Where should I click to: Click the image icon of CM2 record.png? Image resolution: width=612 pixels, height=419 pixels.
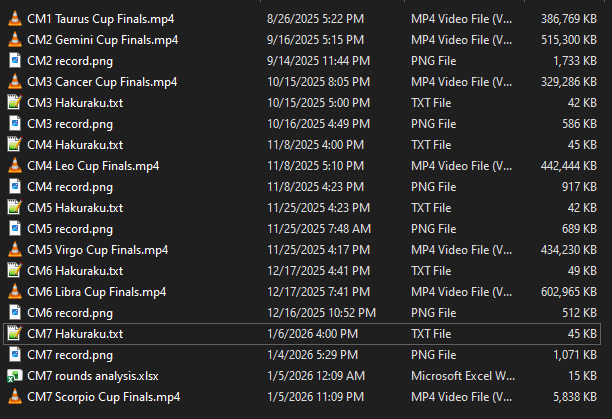click(x=15, y=61)
